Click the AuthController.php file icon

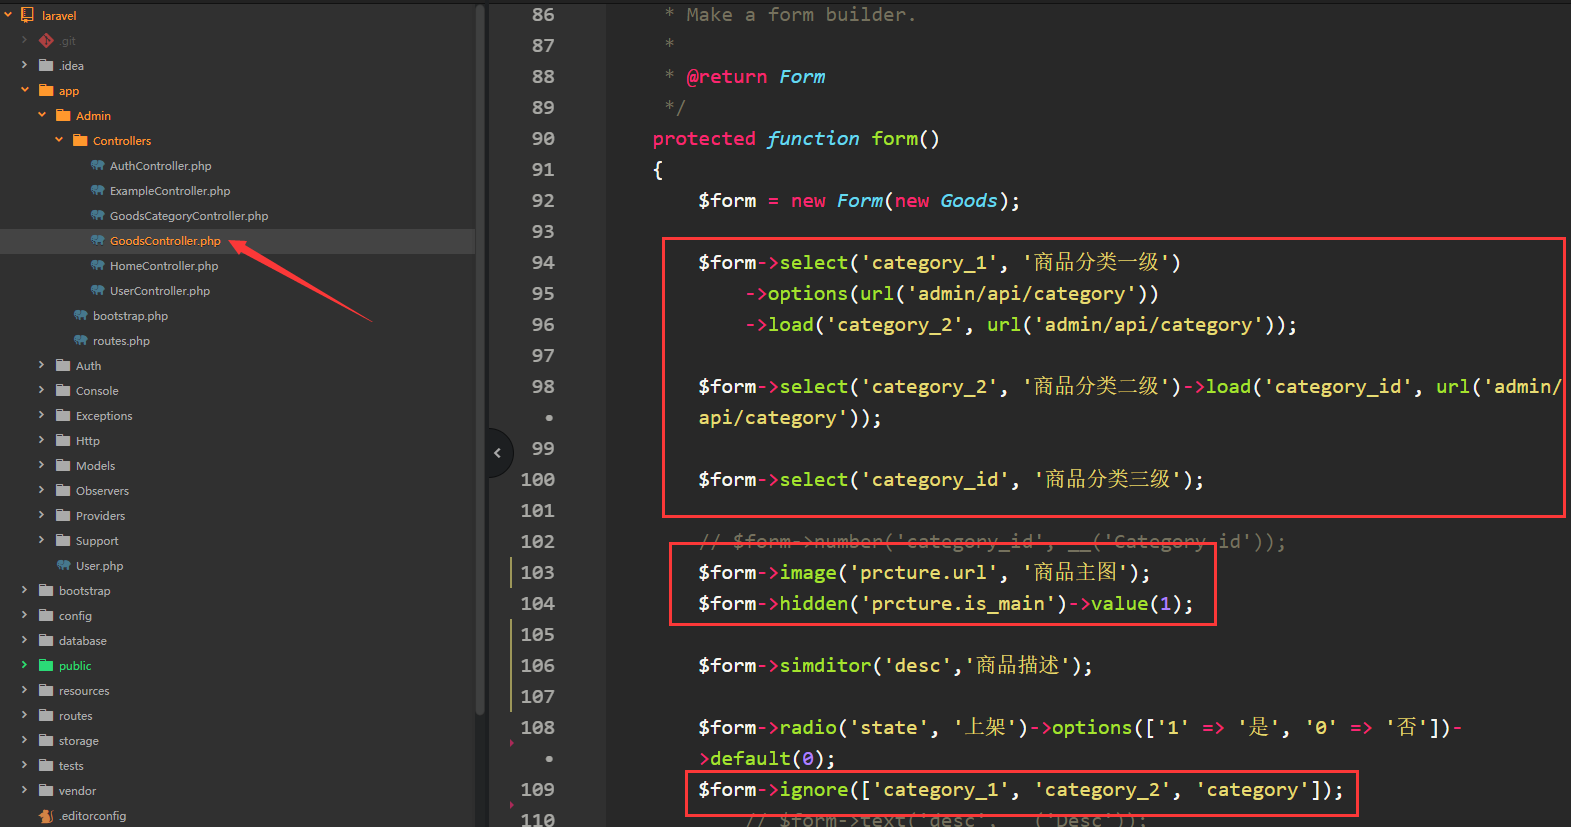tap(97, 166)
